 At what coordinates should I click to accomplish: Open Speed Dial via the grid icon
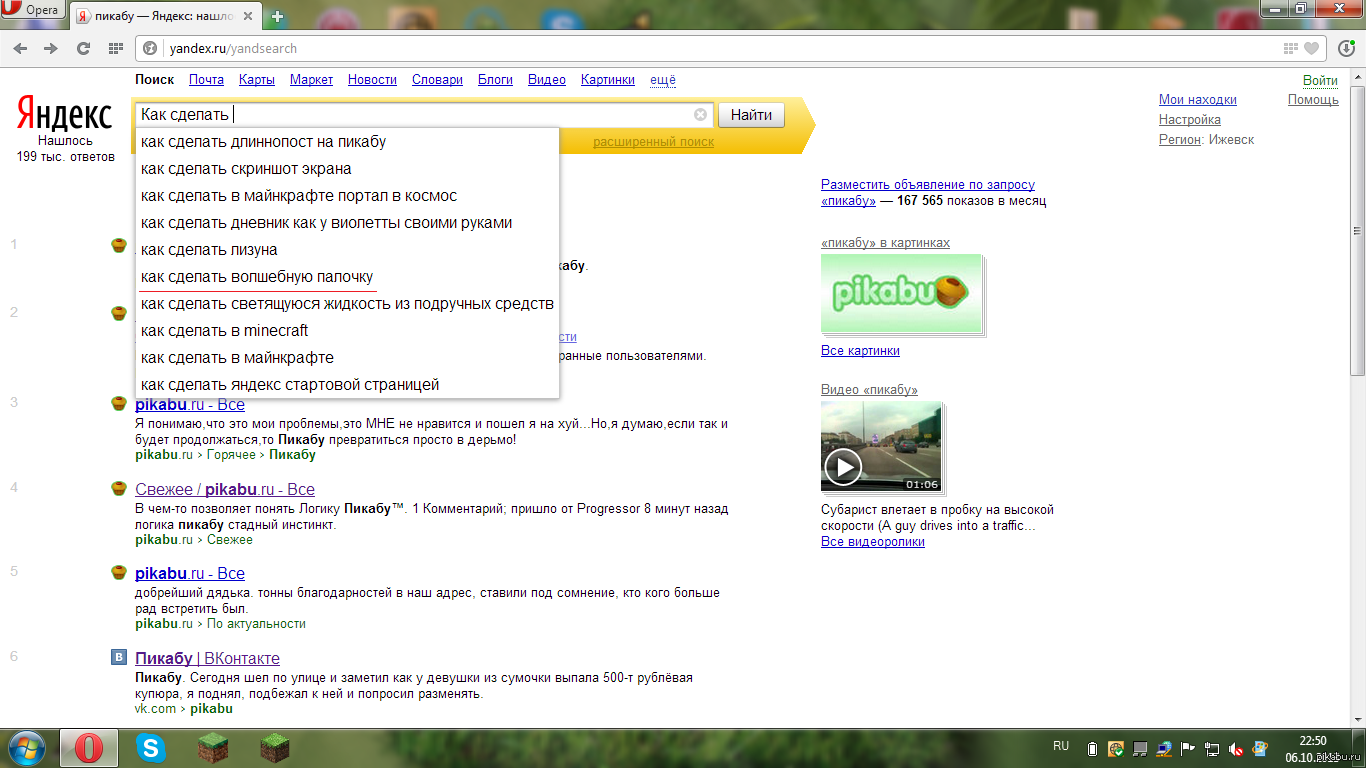(x=115, y=48)
